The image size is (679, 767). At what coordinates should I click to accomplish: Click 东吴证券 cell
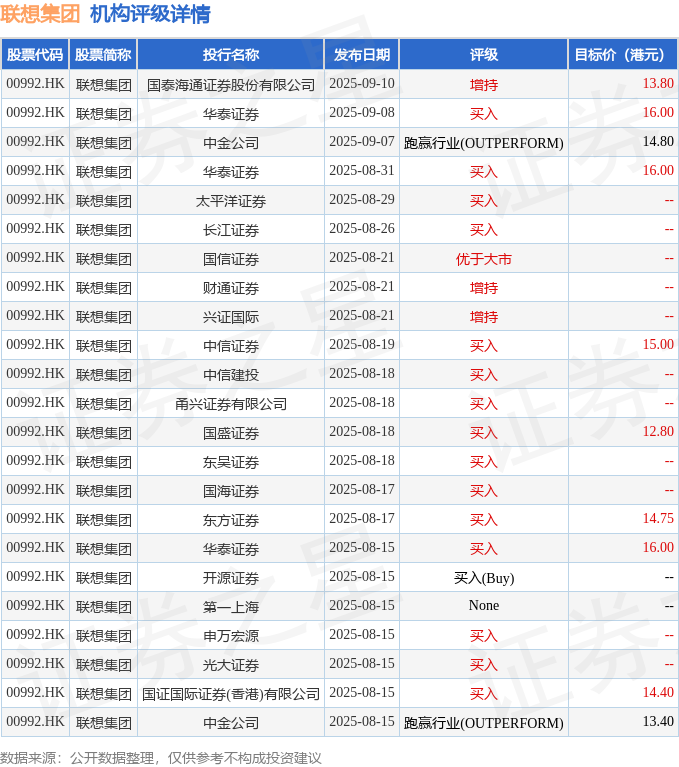pyautogui.click(x=231, y=462)
